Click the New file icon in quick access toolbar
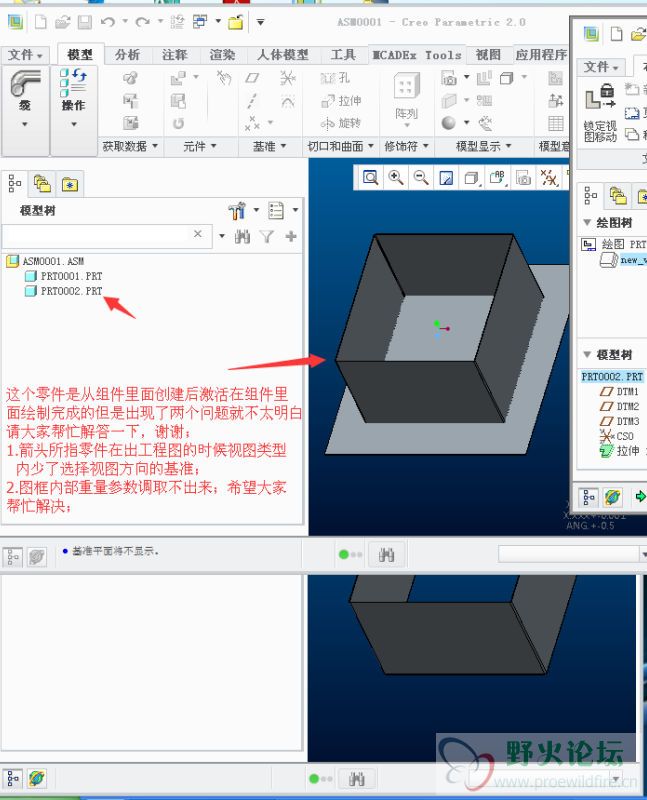This screenshot has width=647, height=800. tap(40, 22)
